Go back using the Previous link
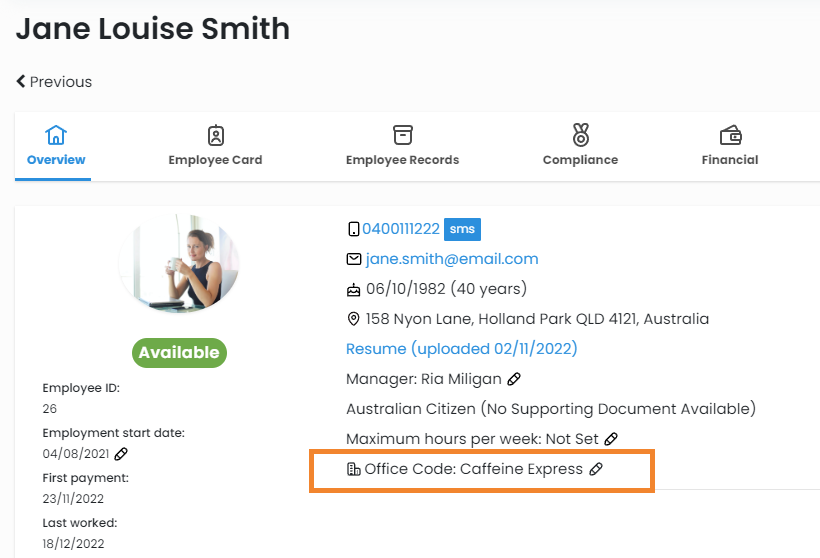 point(54,82)
